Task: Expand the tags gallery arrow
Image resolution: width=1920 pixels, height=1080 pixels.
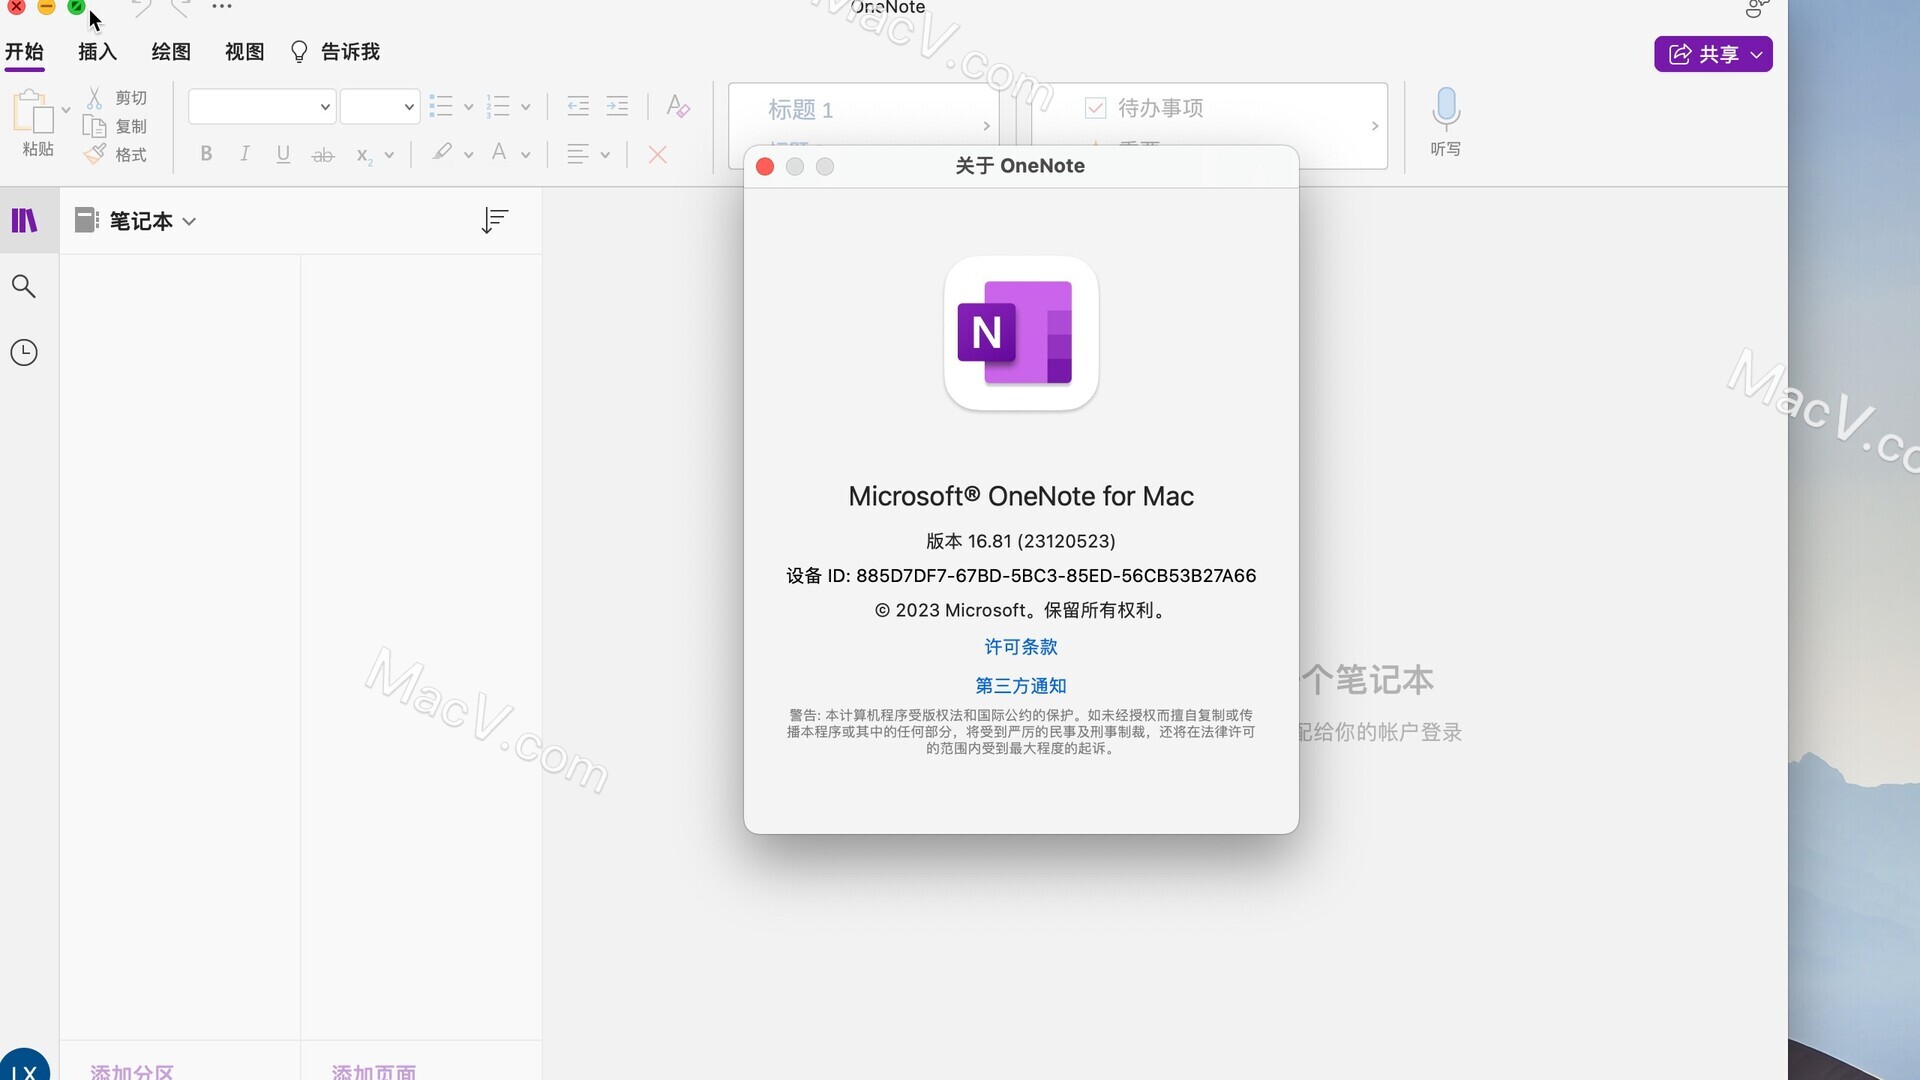Action: (1375, 126)
